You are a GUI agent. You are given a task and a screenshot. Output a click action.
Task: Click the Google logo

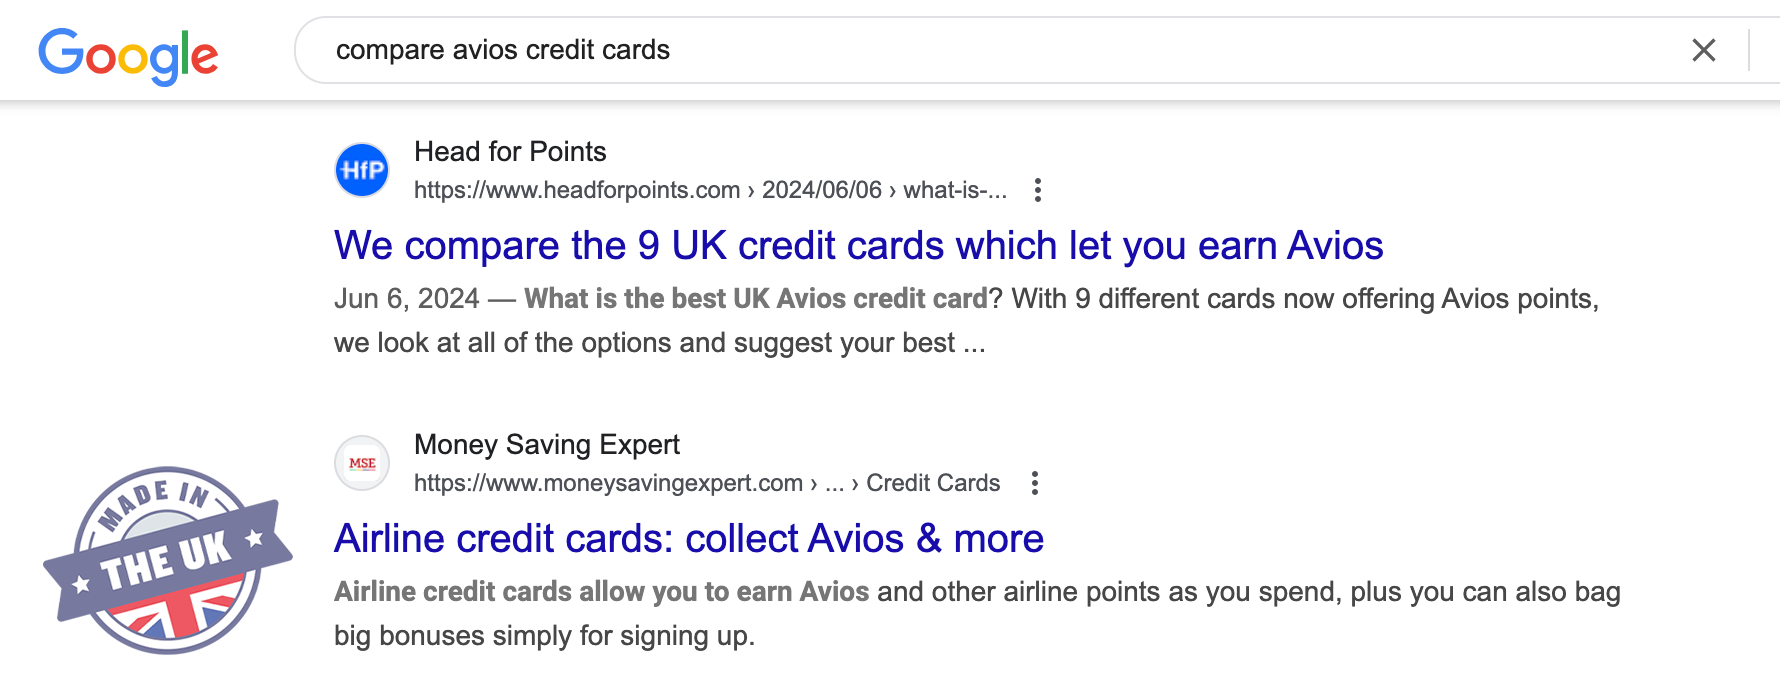(x=128, y=55)
